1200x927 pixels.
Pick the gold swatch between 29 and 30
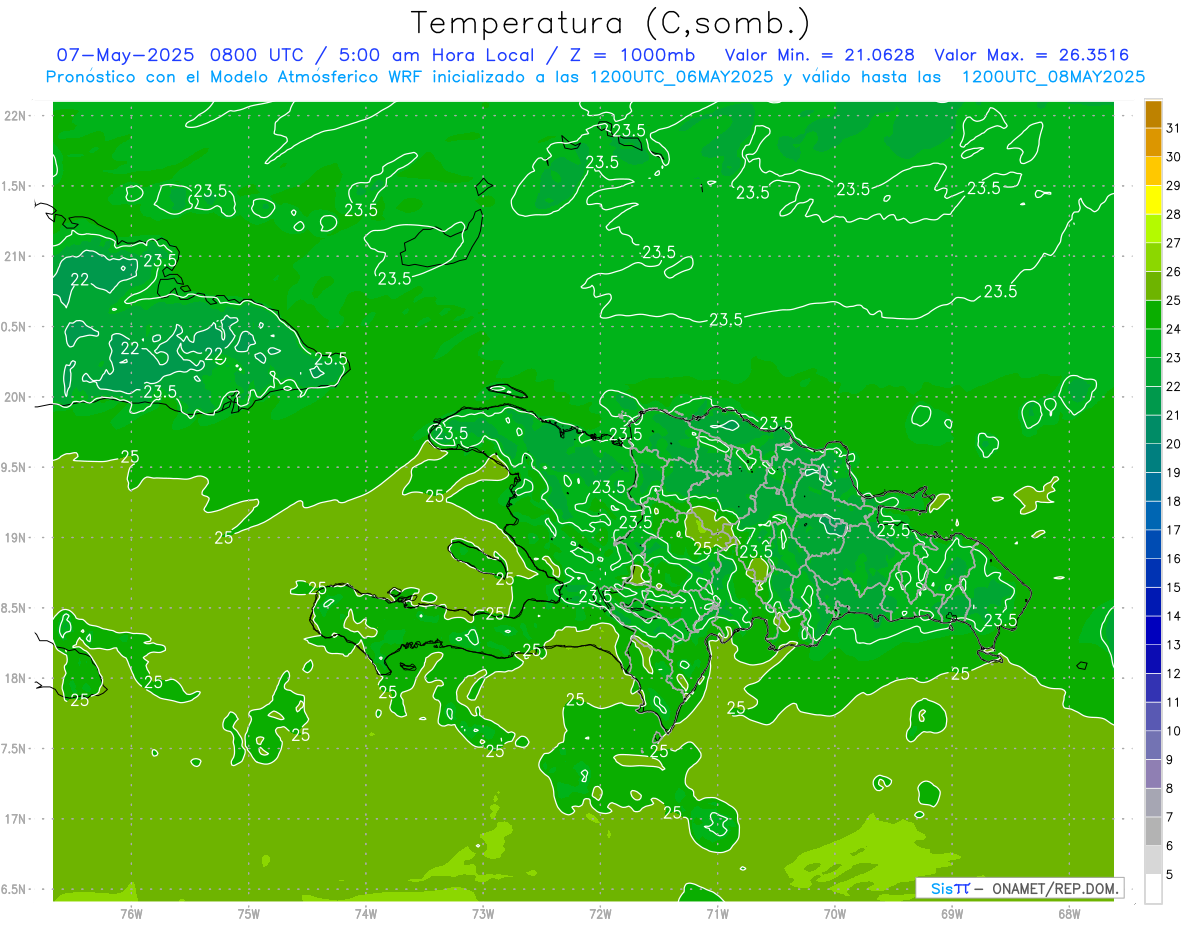[1153, 172]
